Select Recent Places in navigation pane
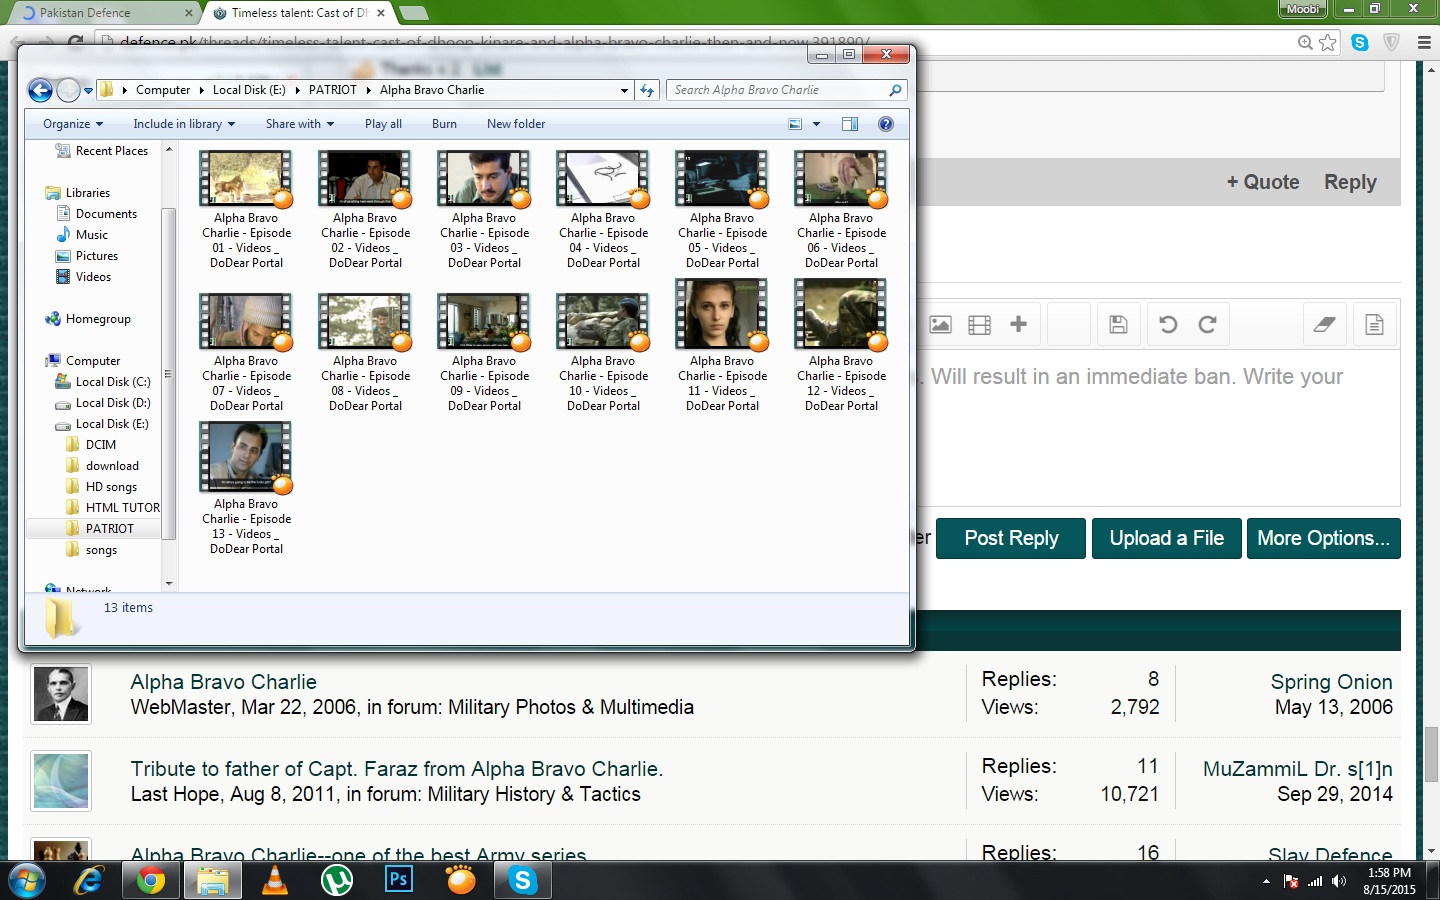This screenshot has height=900, width=1440. pos(101,151)
